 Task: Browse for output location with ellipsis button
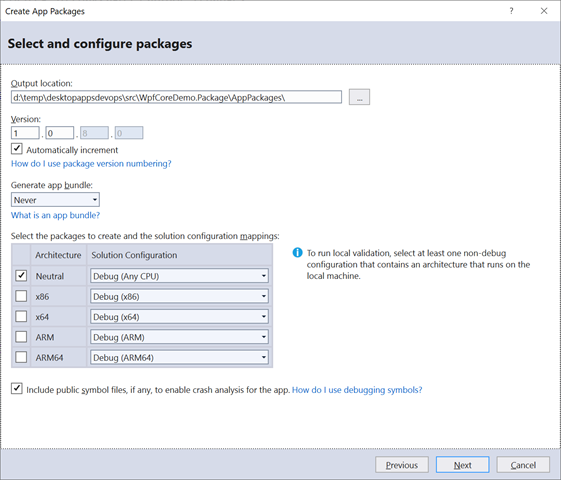pos(359,97)
